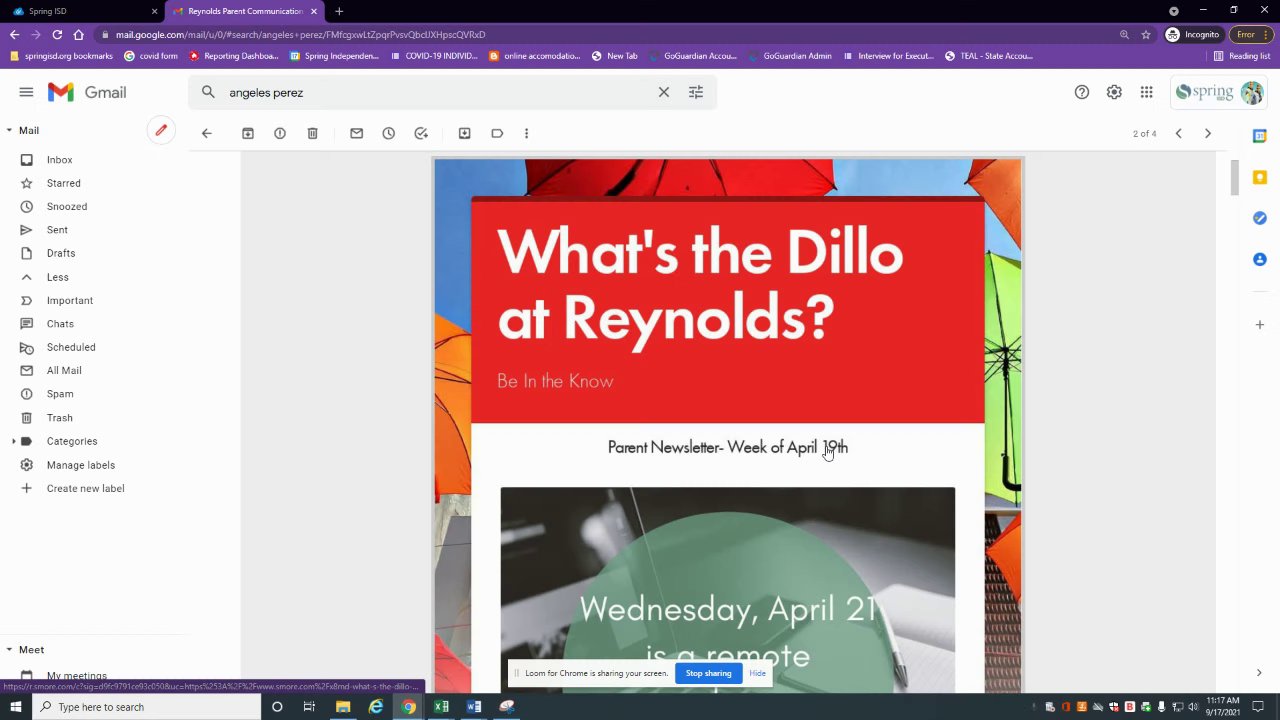Open Gmail support help icon
Image resolution: width=1280 pixels, height=720 pixels.
point(1082,92)
